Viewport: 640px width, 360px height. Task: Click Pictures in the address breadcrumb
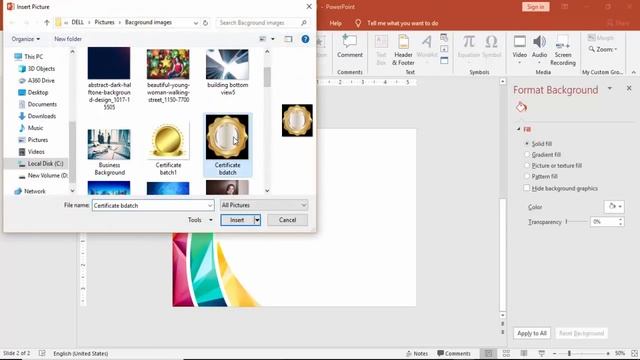104,22
